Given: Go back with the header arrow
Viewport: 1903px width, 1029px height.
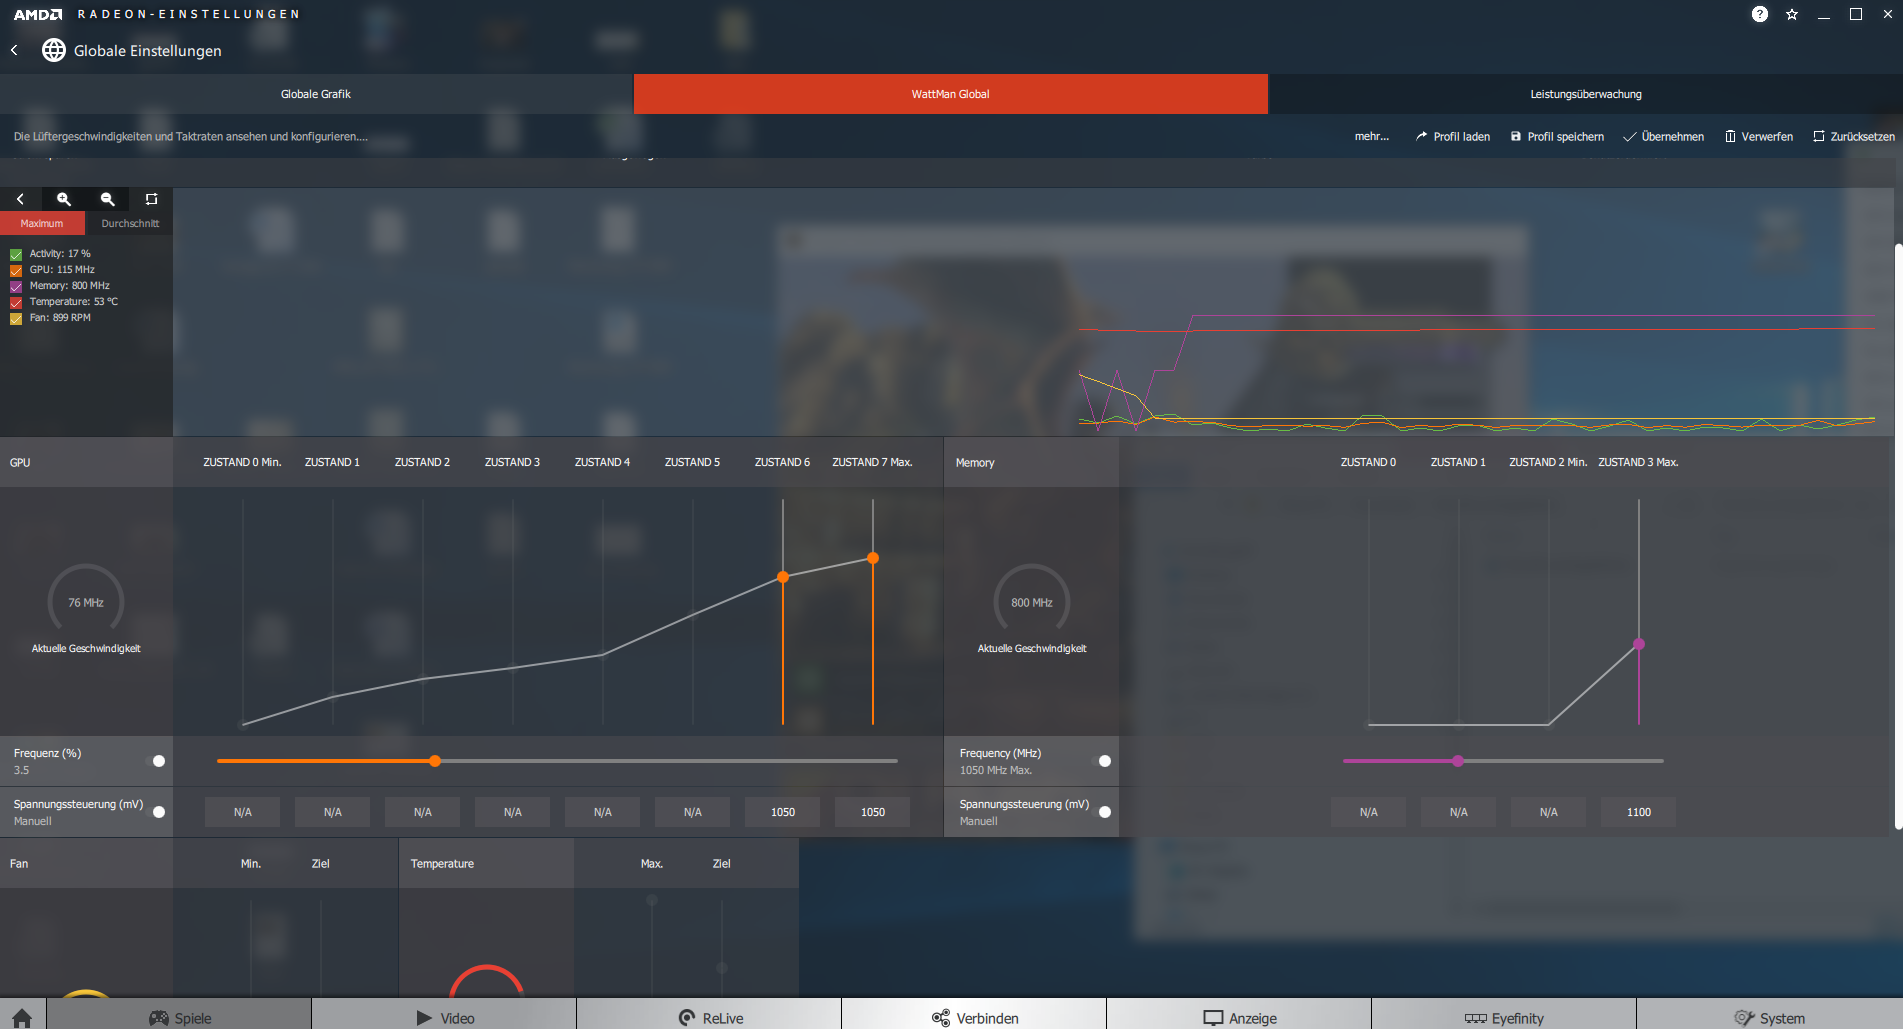Looking at the screenshot, I should point(15,50).
